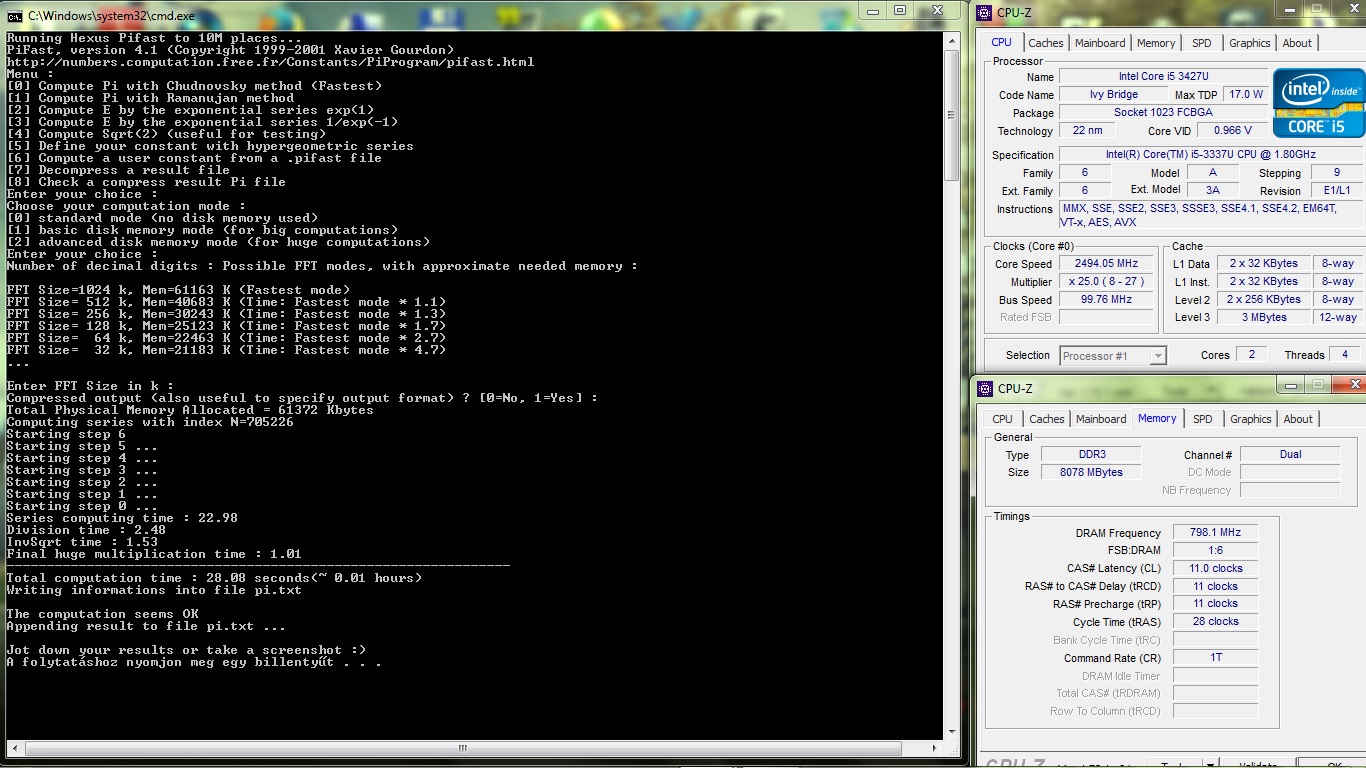1366x768 pixels.
Task: Click the Bus Speed '99.76 MHz' value
Action: 1106,300
